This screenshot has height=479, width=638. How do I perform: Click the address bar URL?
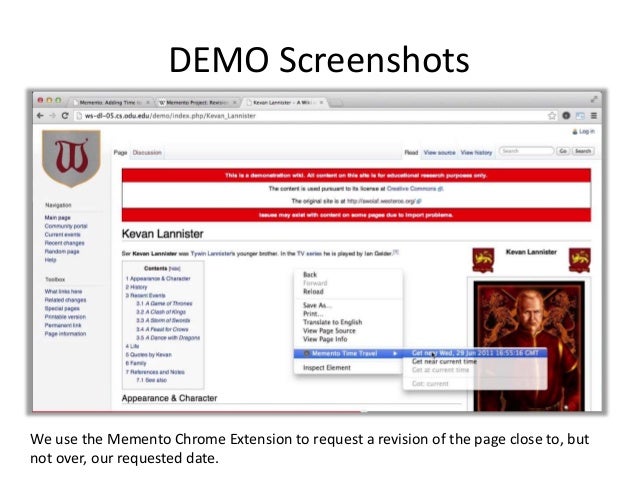(x=170, y=116)
